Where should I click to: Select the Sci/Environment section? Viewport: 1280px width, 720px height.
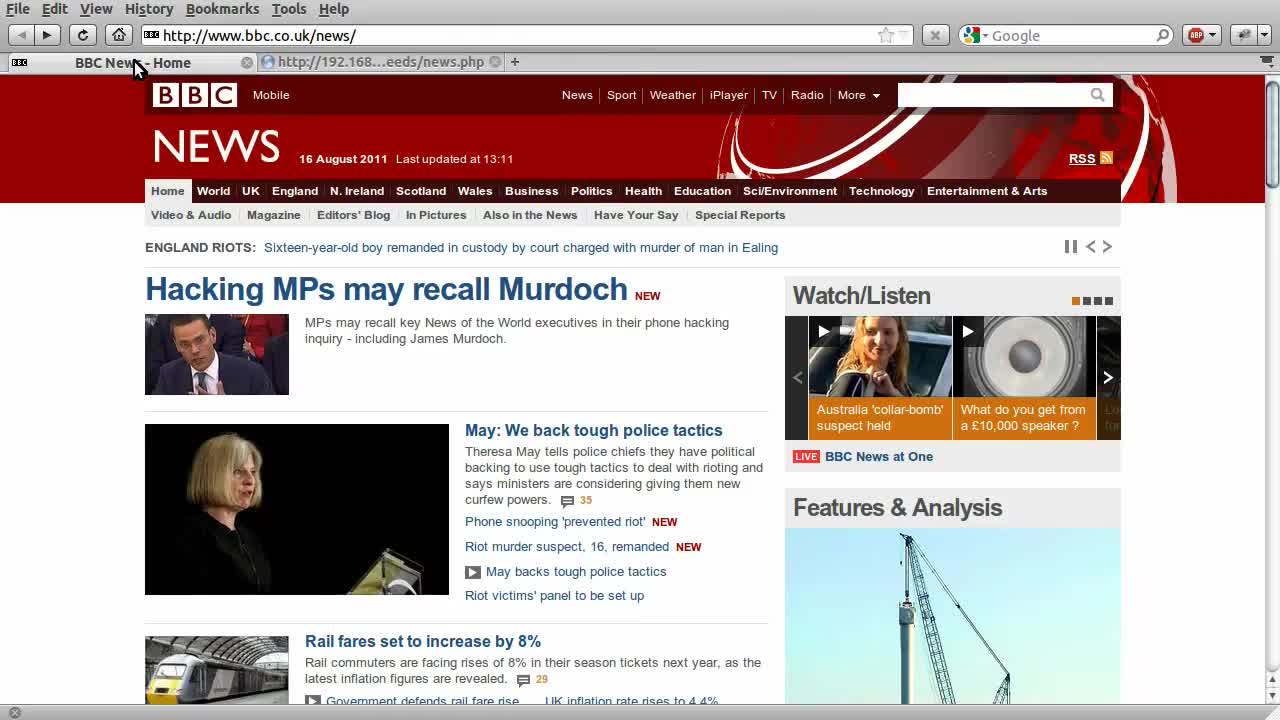coord(790,191)
